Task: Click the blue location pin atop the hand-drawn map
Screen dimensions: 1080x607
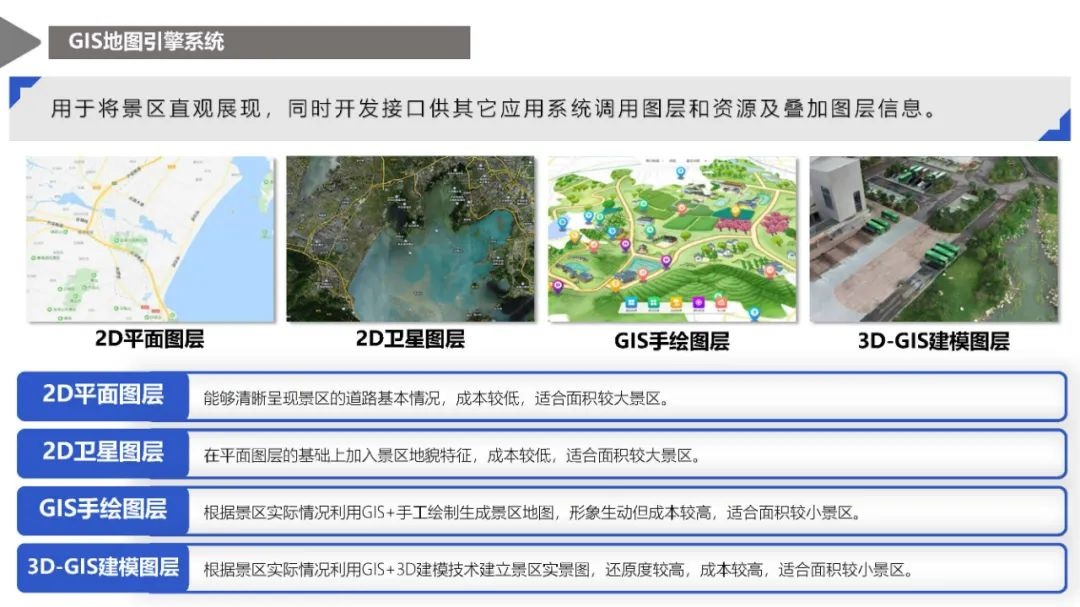Action: pos(680,172)
